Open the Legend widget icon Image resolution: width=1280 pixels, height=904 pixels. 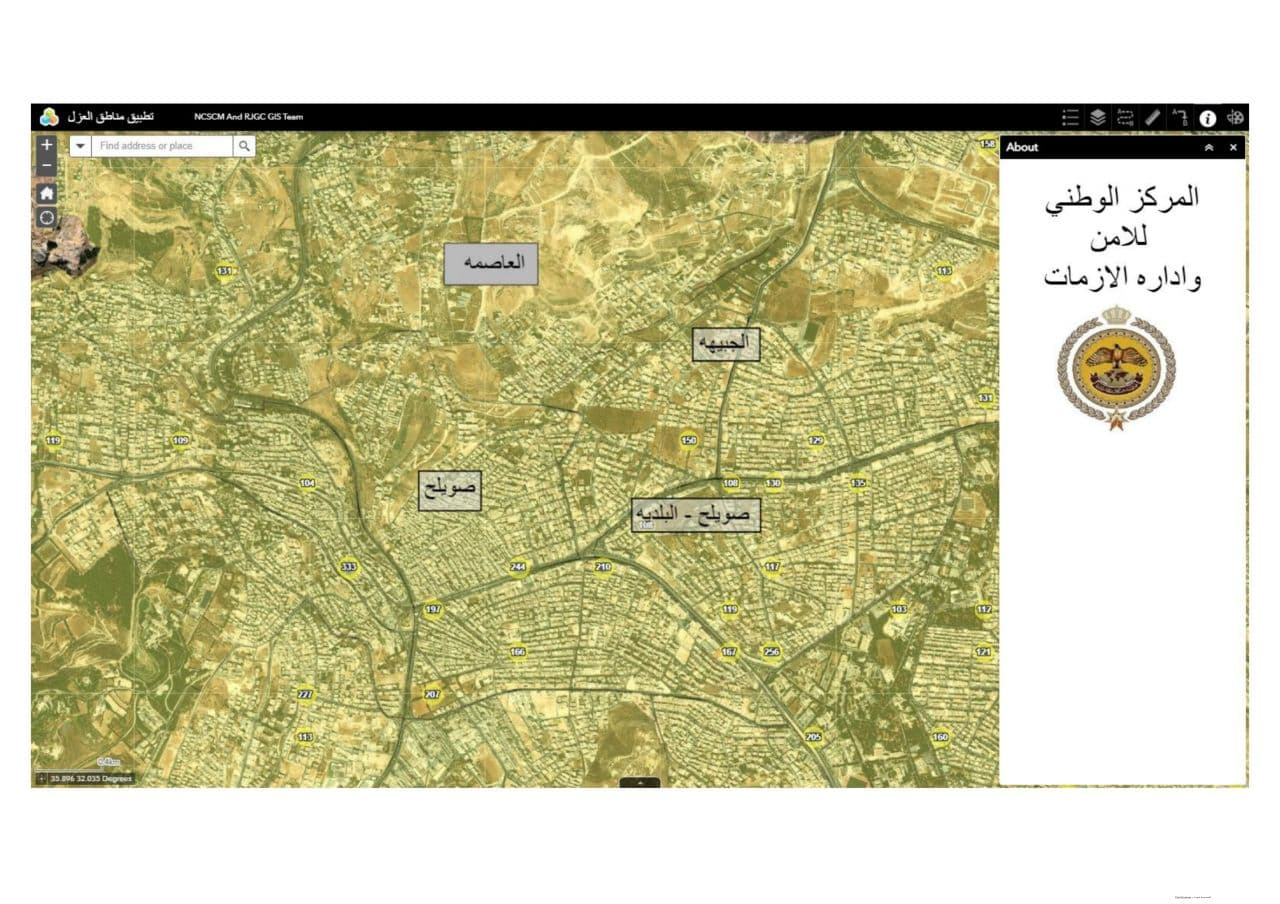tap(1070, 118)
